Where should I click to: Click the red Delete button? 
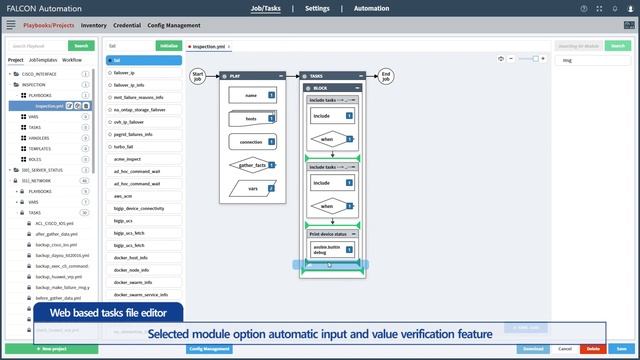point(593,349)
